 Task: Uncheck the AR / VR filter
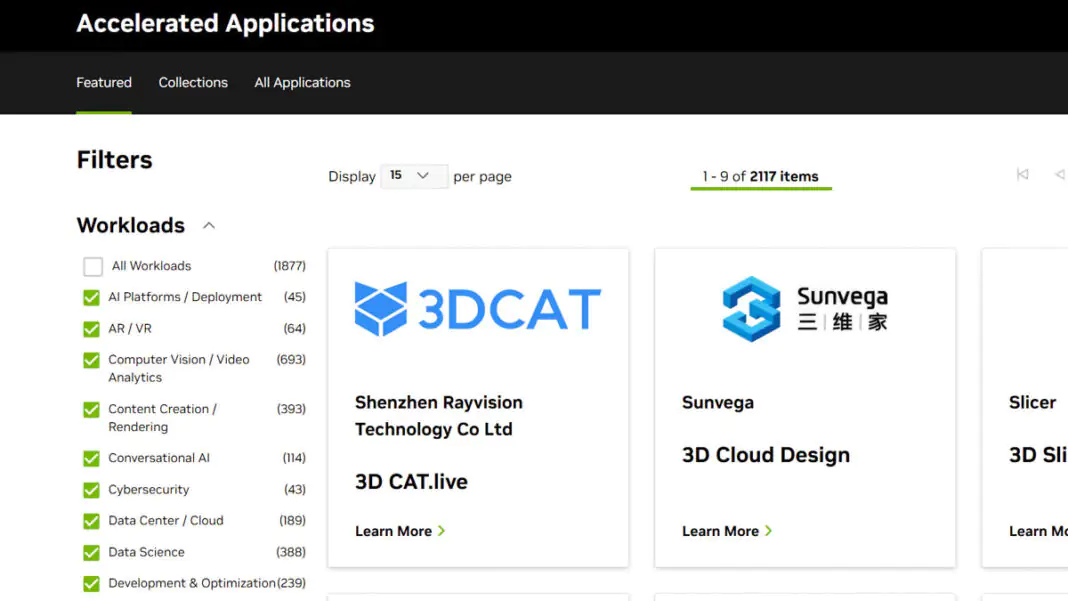pyautogui.click(x=92, y=329)
